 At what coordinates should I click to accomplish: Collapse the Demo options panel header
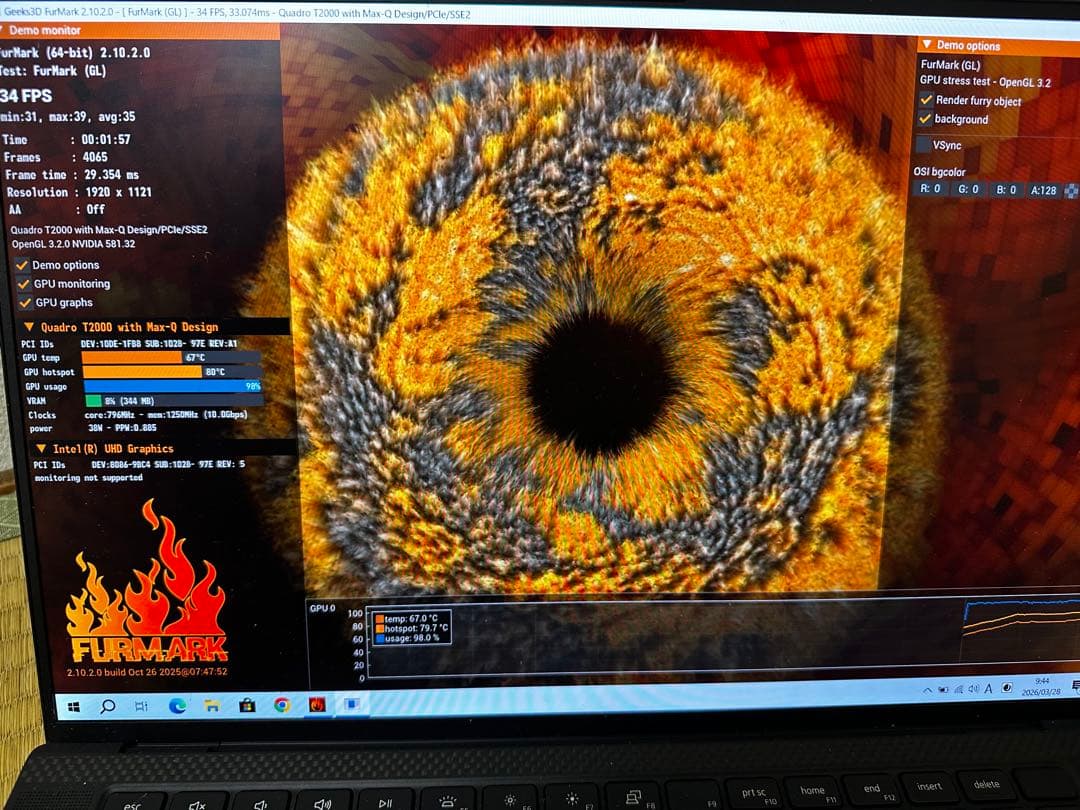click(927, 45)
